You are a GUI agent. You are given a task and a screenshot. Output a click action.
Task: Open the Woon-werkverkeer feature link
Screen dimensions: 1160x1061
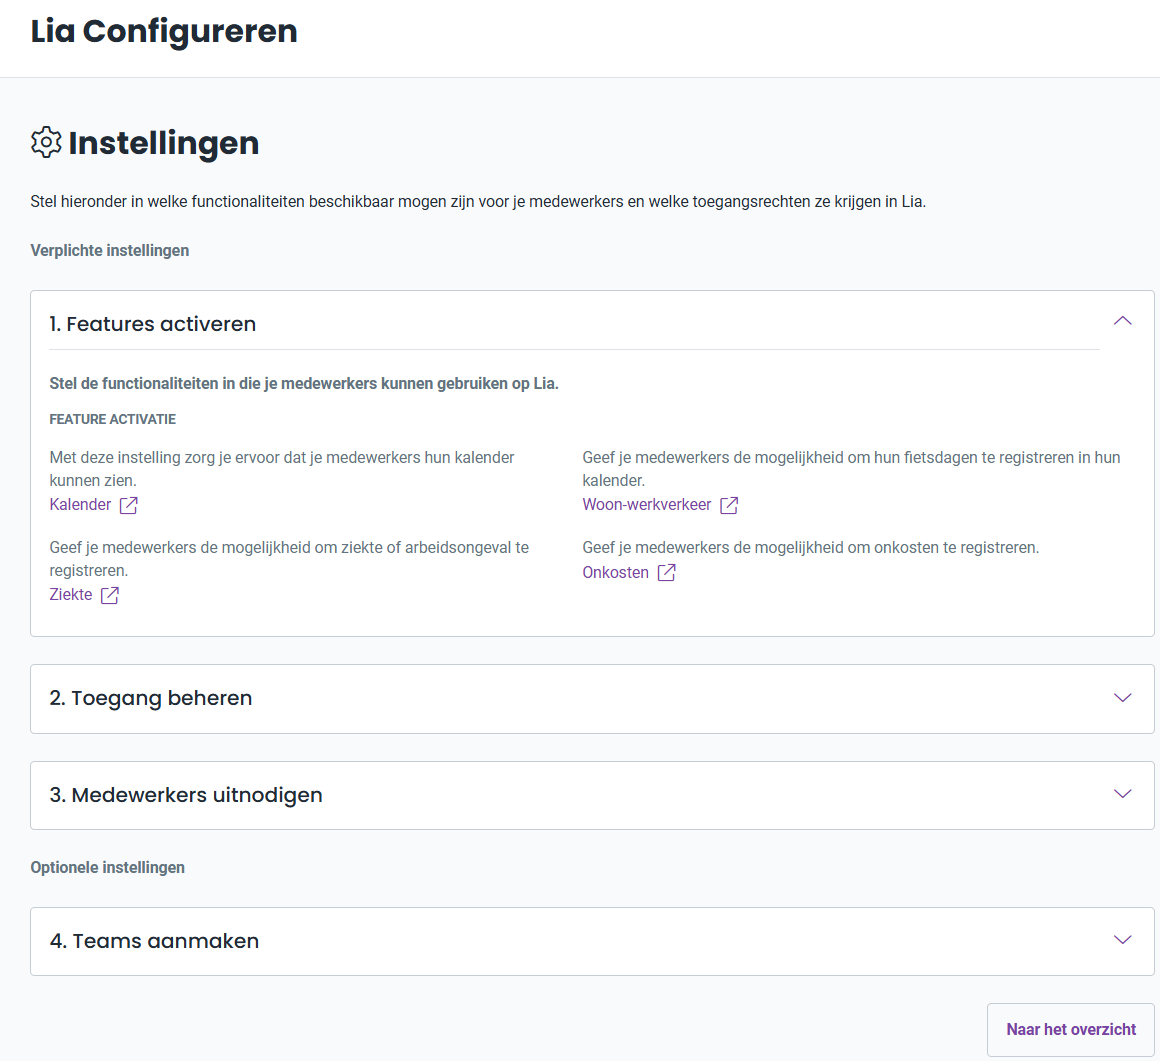pos(647,505)
